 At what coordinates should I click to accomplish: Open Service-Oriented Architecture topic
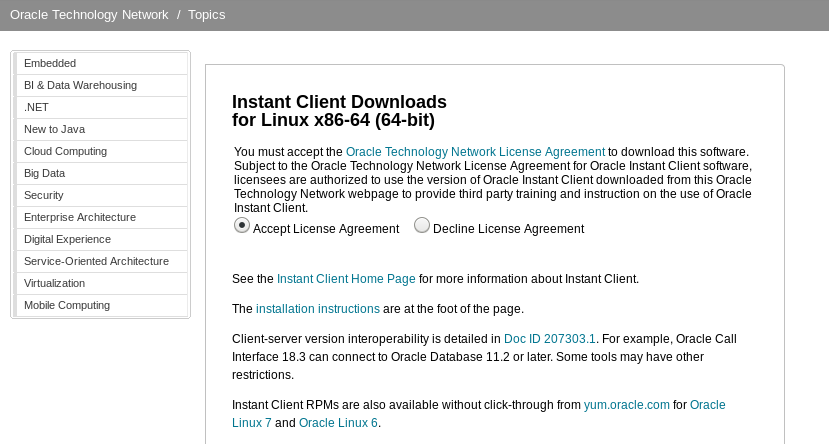click(100, 262)
